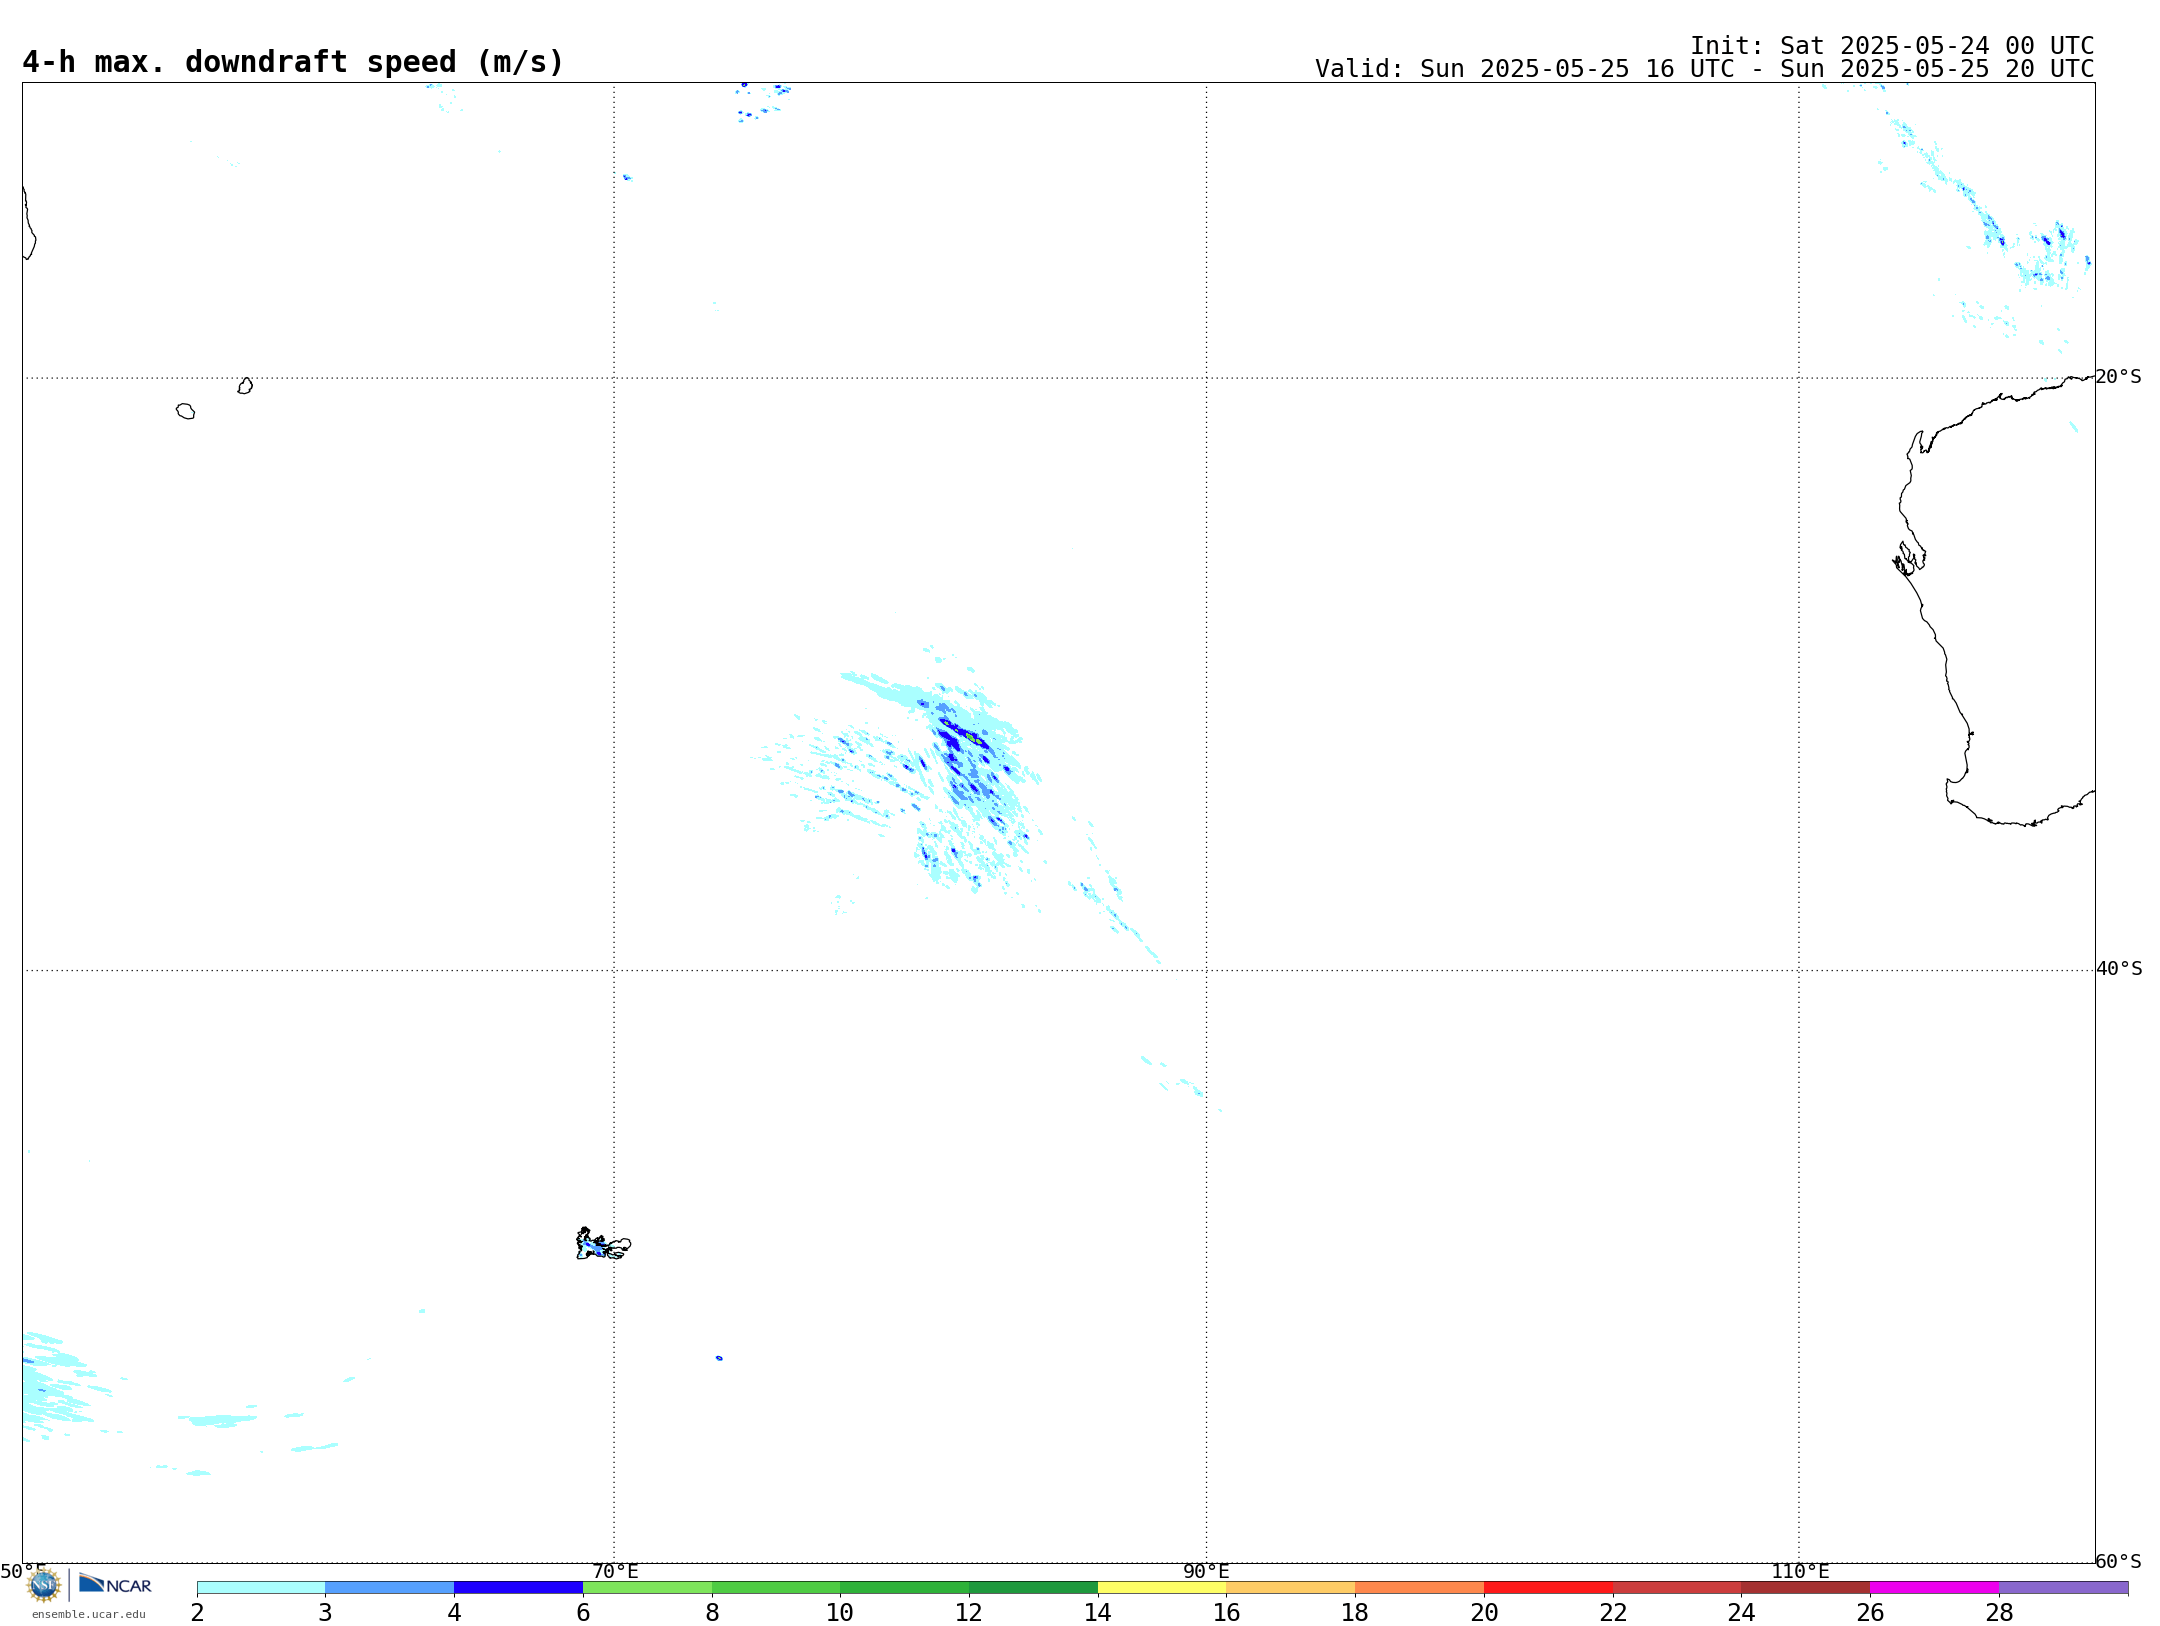Screen dimensions: 2160x1626
Task: Choose the bright red 20–22 m/s swatch
Action: pos(1548,1587)
